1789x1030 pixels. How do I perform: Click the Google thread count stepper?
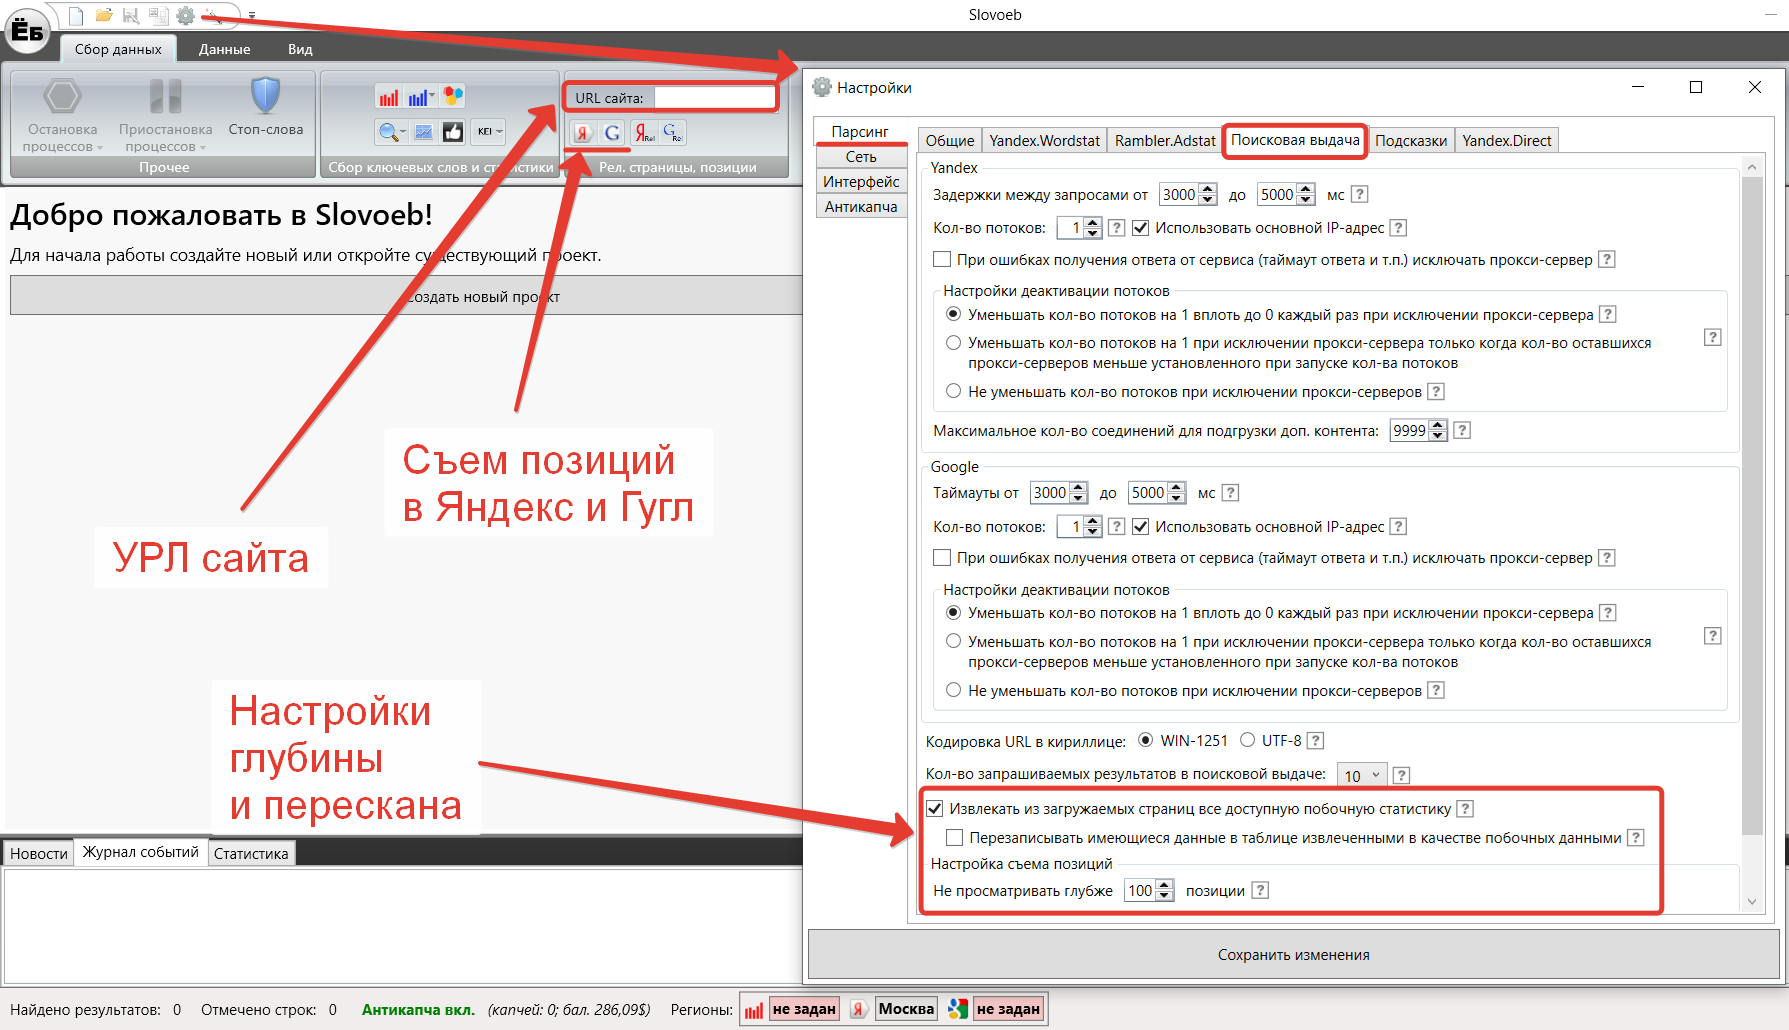1093,527
